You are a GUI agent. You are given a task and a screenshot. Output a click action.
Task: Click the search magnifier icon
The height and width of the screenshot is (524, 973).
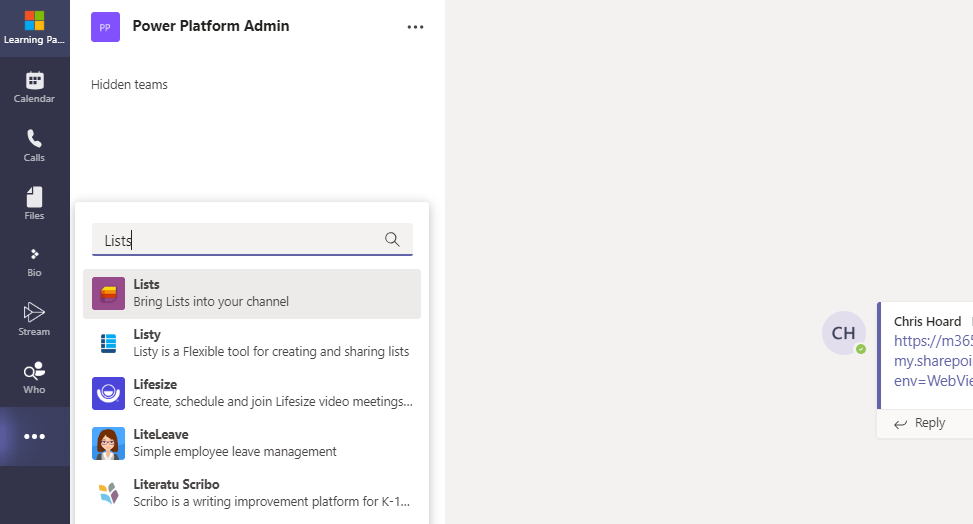[x=392, y=240]
